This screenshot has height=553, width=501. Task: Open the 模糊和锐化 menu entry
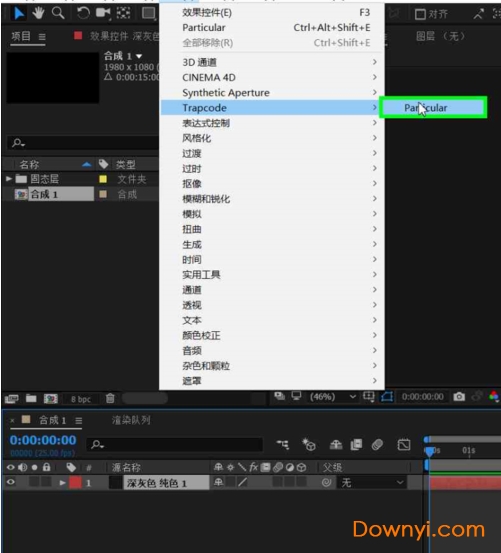coord(273,199)
